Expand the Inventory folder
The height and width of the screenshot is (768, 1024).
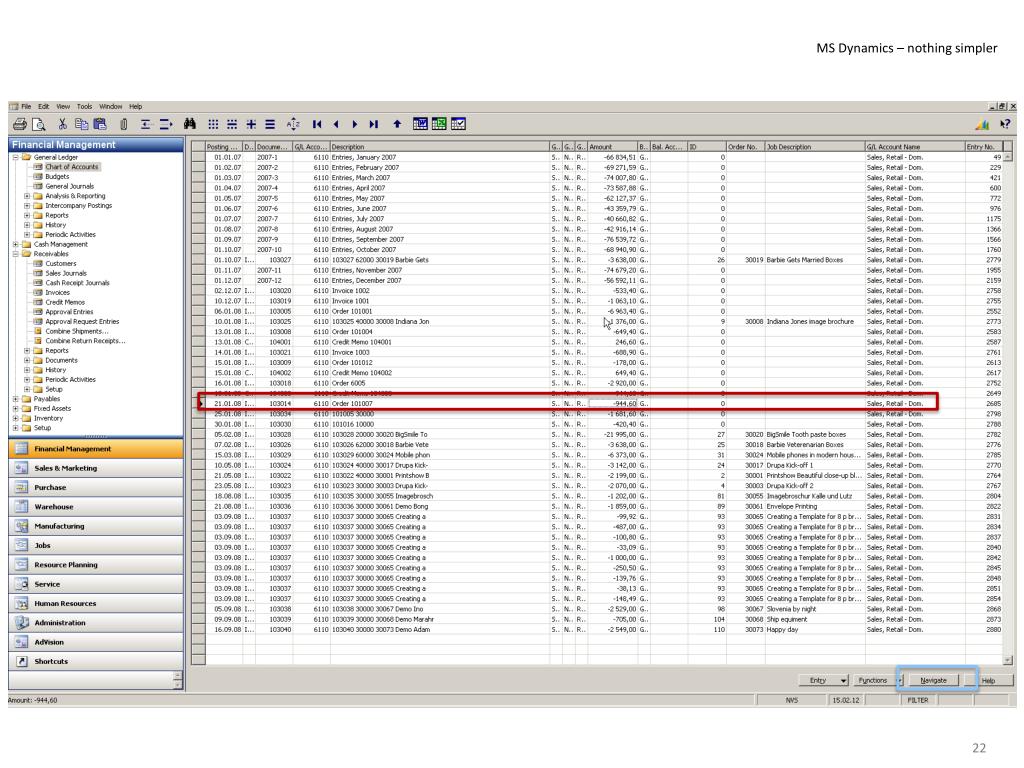point(15,419)
